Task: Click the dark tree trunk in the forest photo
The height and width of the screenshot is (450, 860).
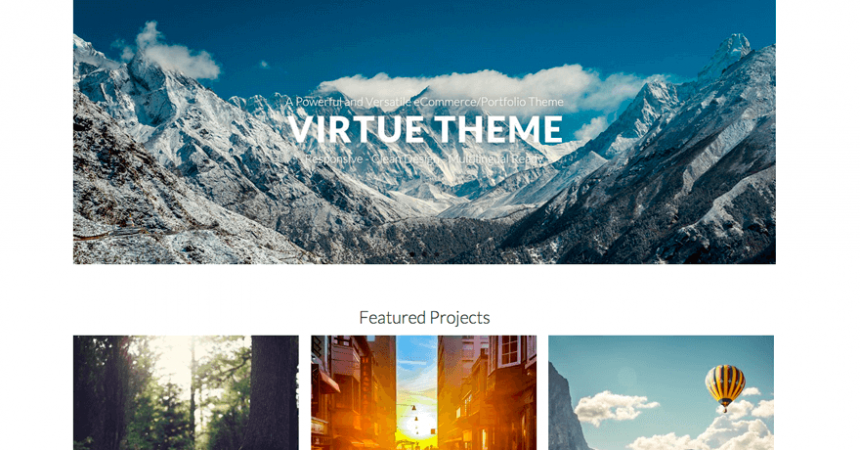Action: 274,392
